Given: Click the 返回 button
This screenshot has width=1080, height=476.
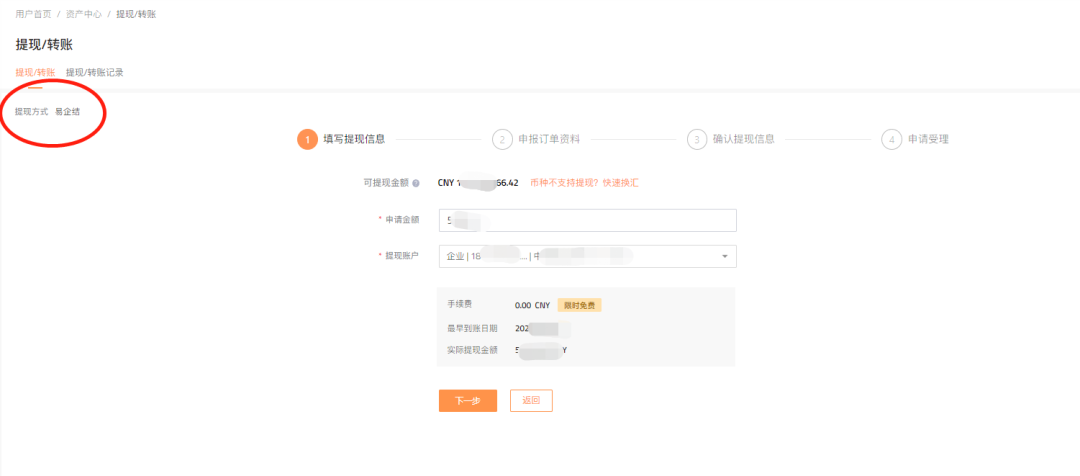Looking at the screenshot, I should [531, 400].
